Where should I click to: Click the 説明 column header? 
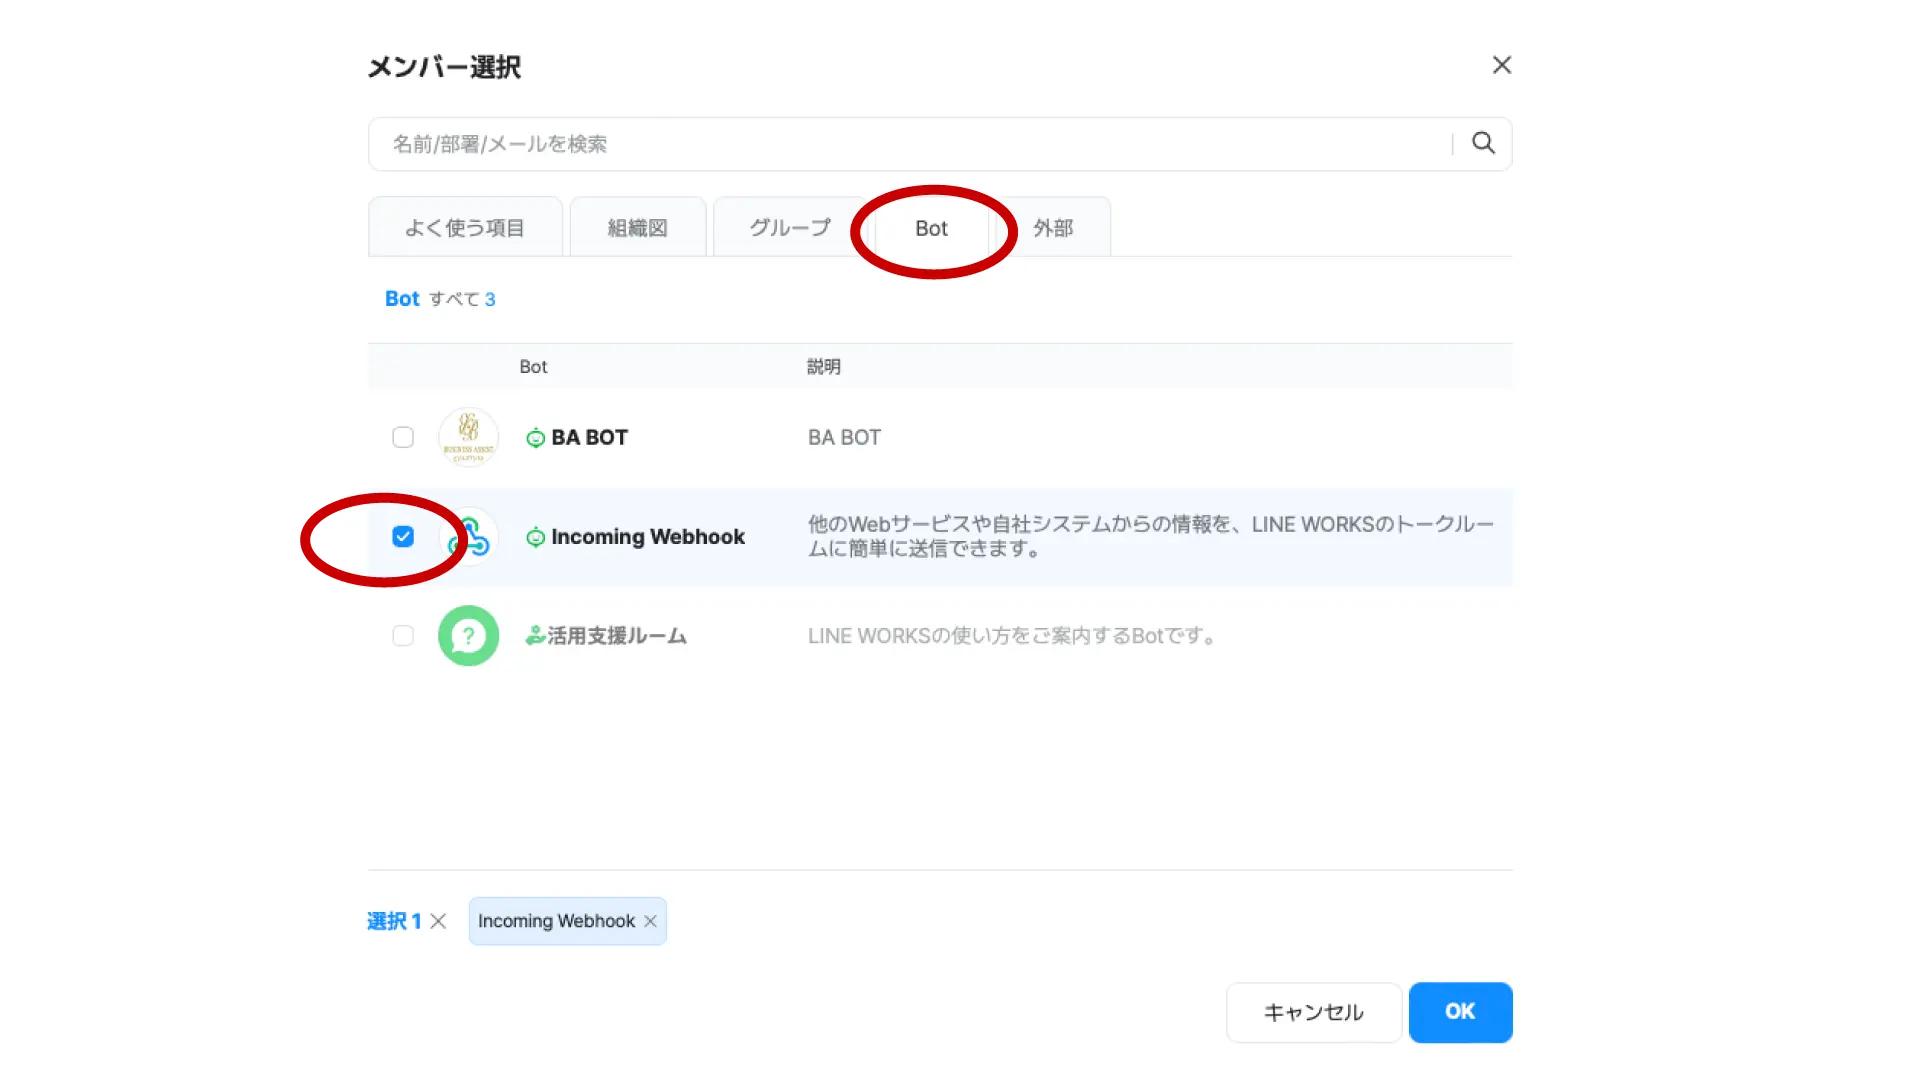tap(824, 367)
